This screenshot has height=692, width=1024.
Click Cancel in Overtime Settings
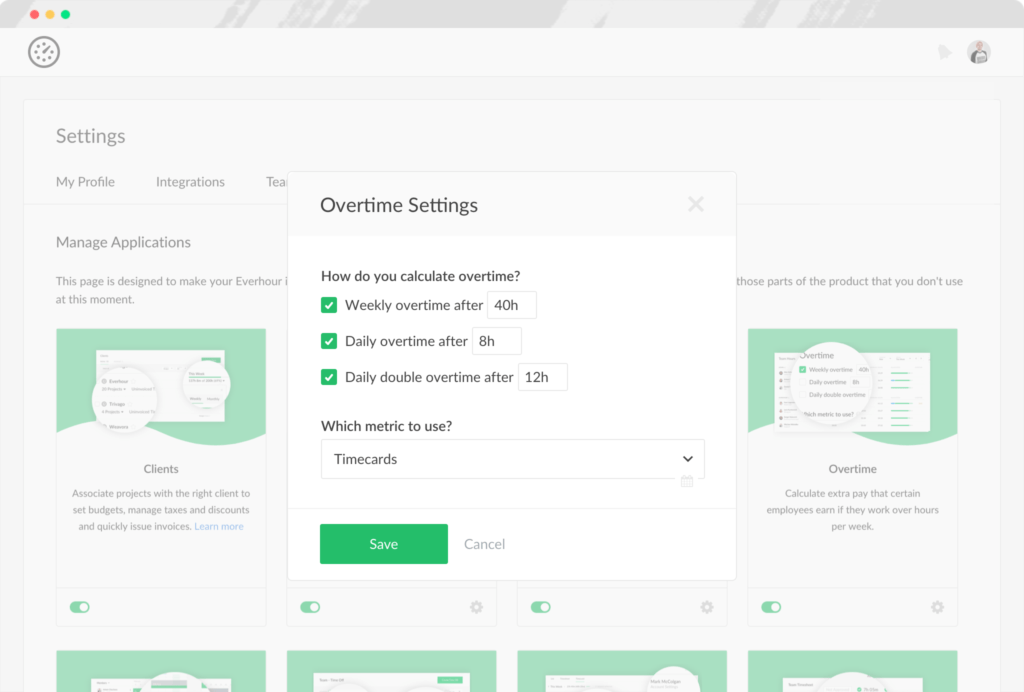[x=484, y=544]
